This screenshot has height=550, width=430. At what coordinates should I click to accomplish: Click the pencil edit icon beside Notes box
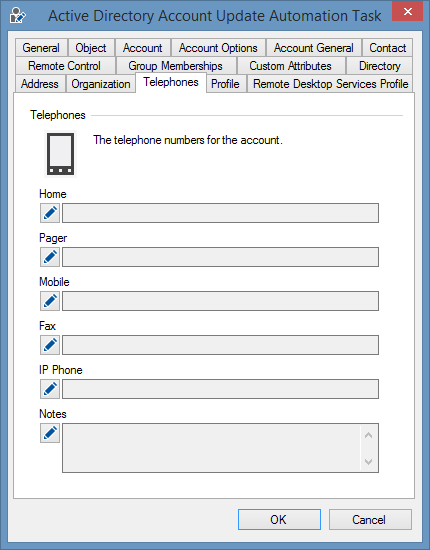[50, 433]
